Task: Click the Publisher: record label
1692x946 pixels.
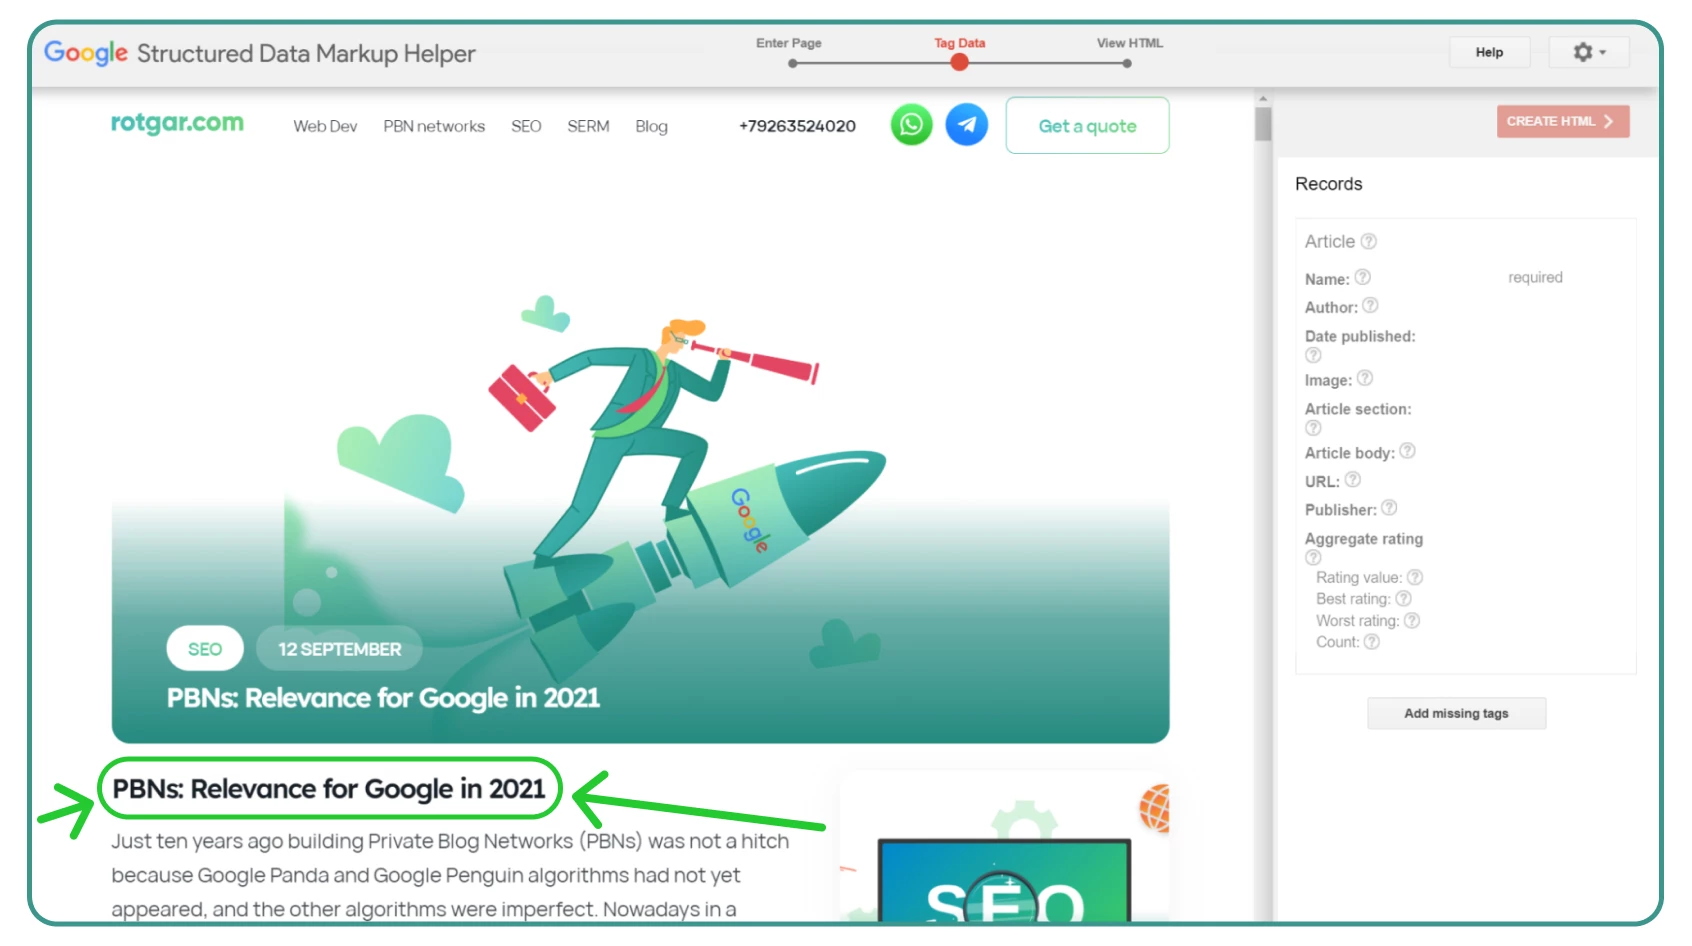Action: click(x=1340, y=510)
